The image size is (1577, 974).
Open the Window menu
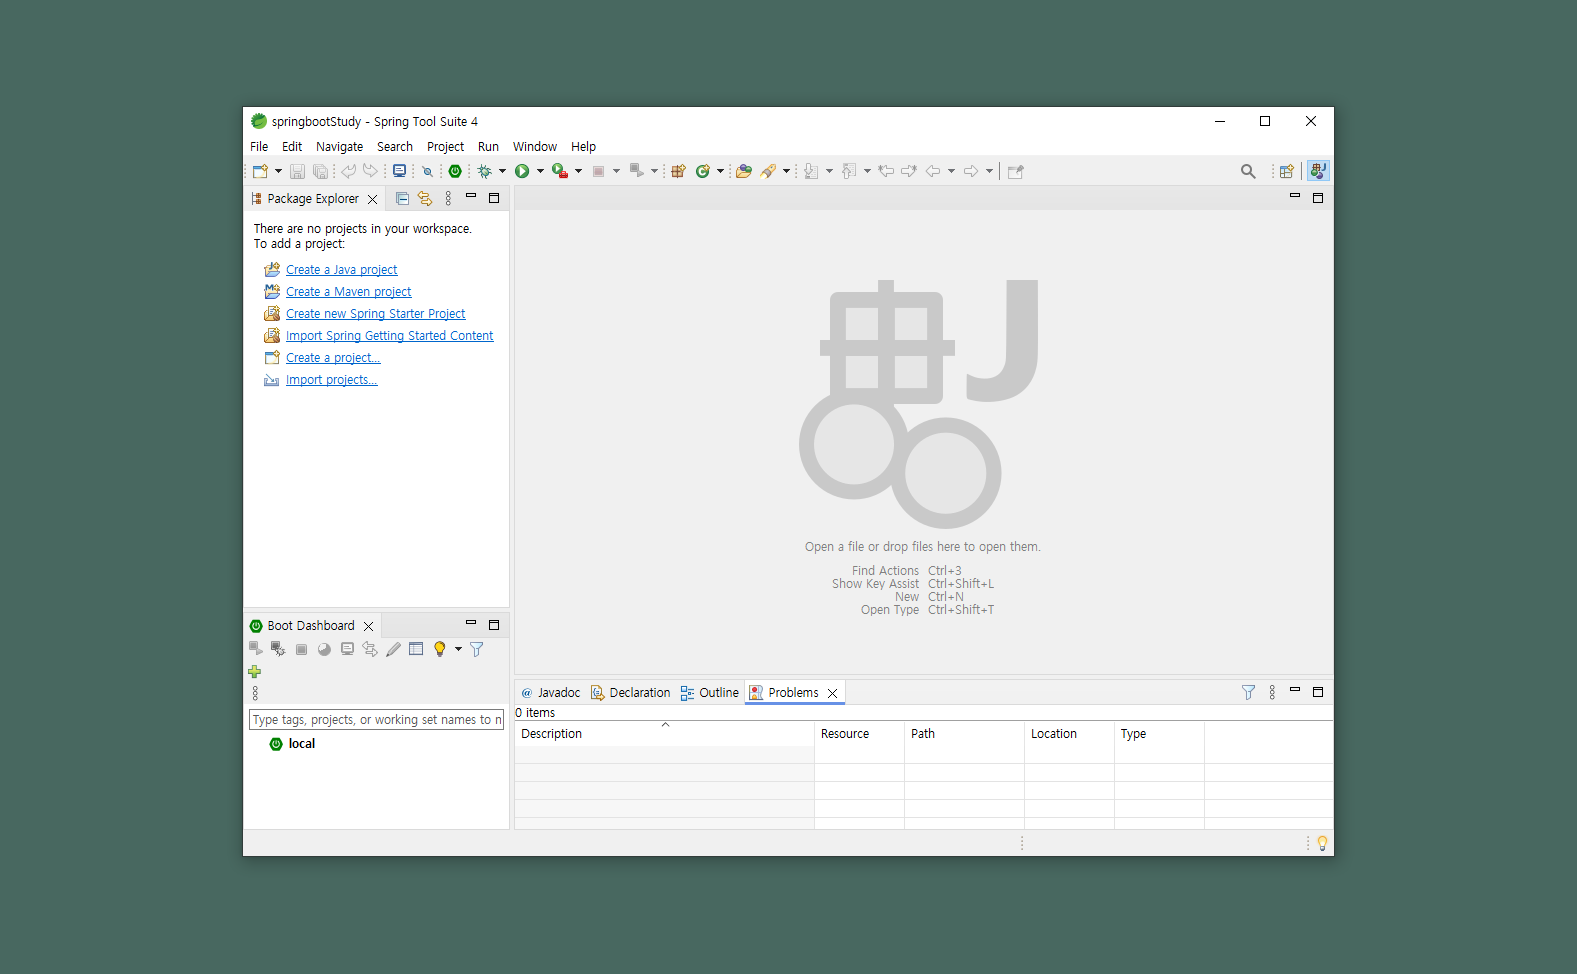pyautogui.click(x=535, y=146)
